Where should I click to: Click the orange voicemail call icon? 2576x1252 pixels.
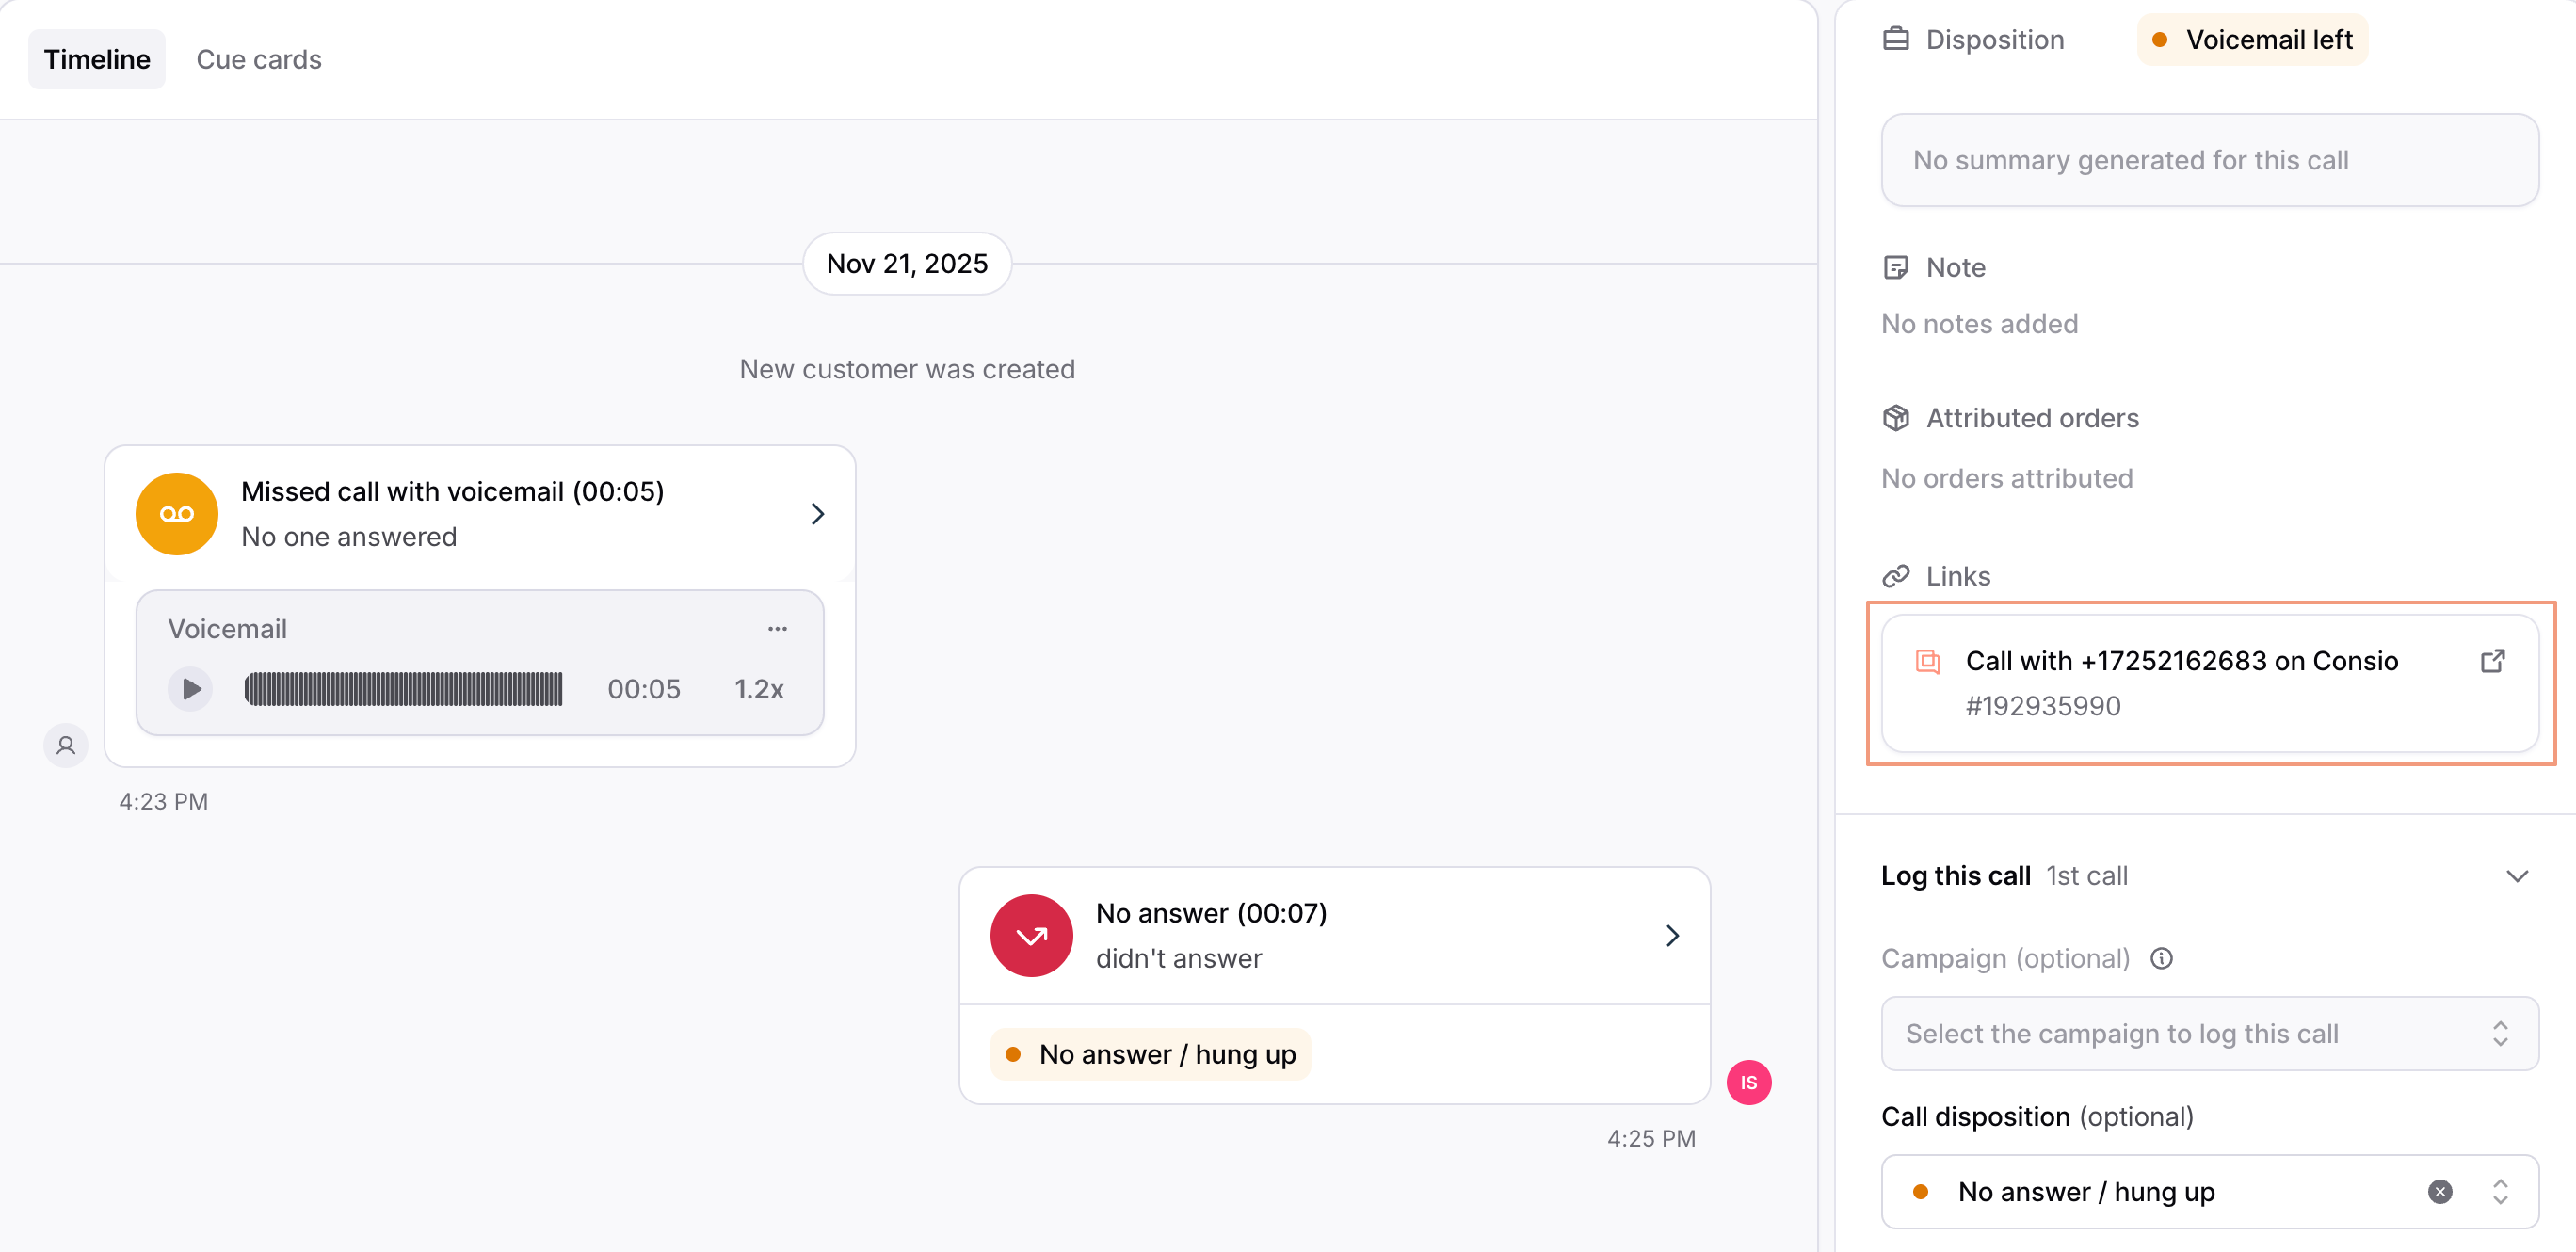[x=177, y=514]
